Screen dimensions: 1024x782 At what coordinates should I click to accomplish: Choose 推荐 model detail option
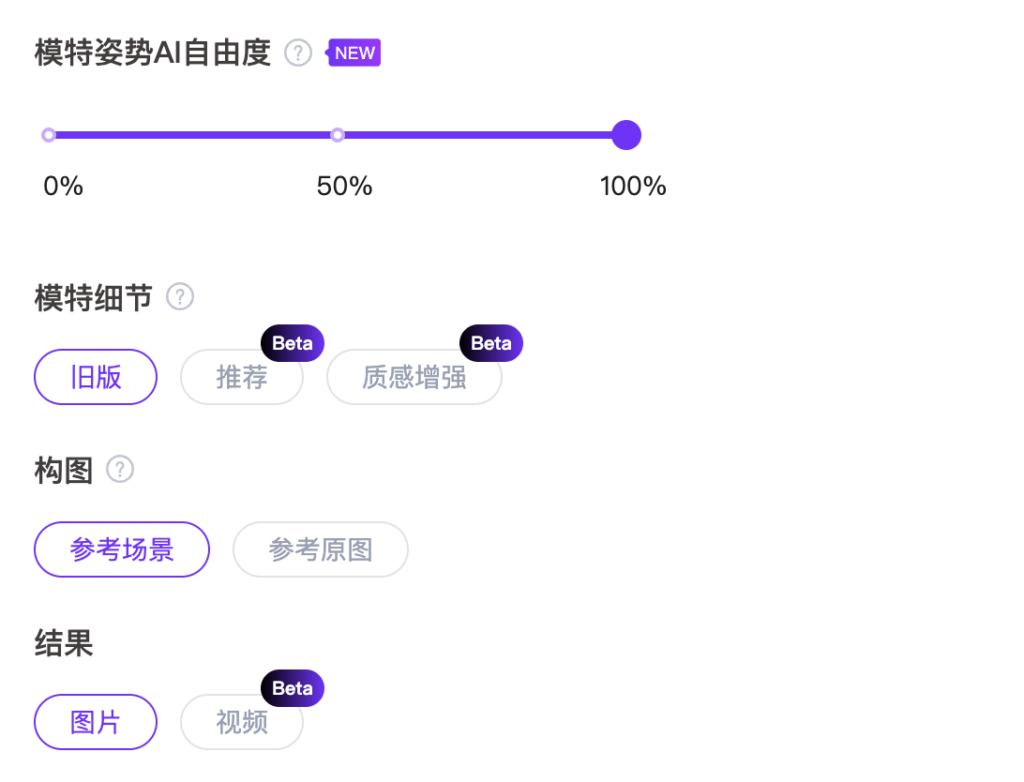(x=241, y=378)
